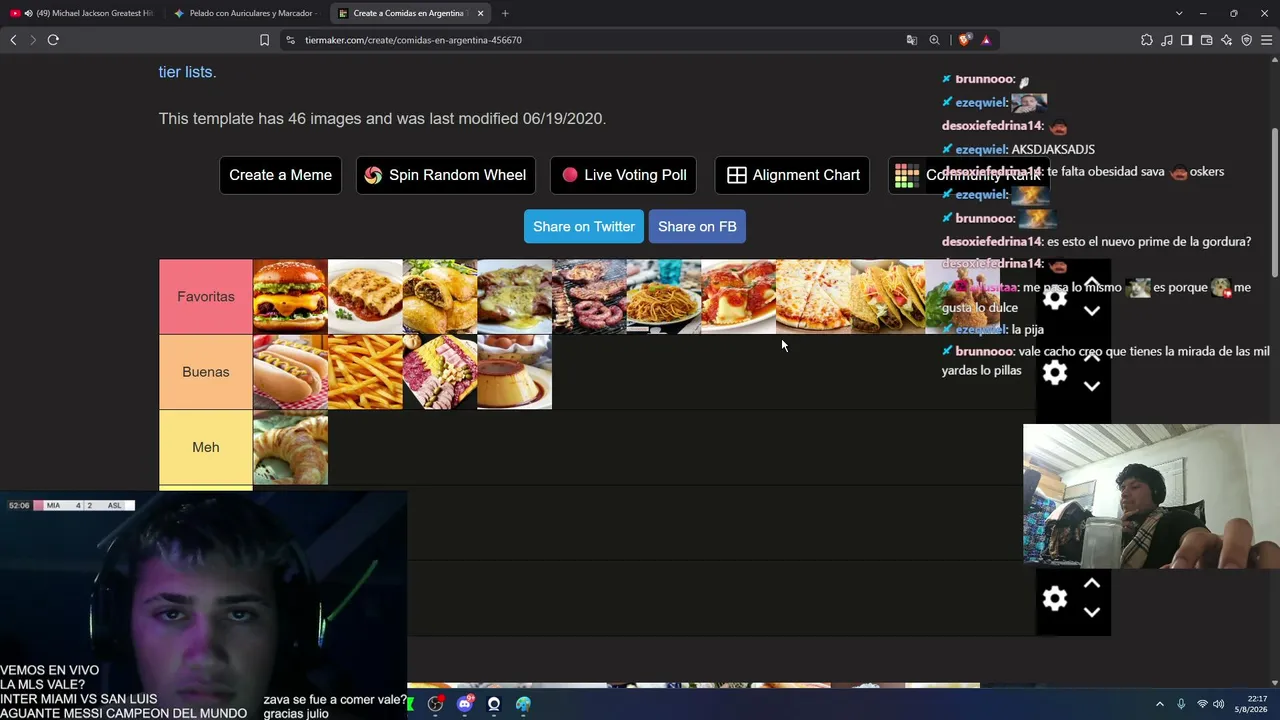
Task: Open the media control music note icon
Action: click(1167, 40)
